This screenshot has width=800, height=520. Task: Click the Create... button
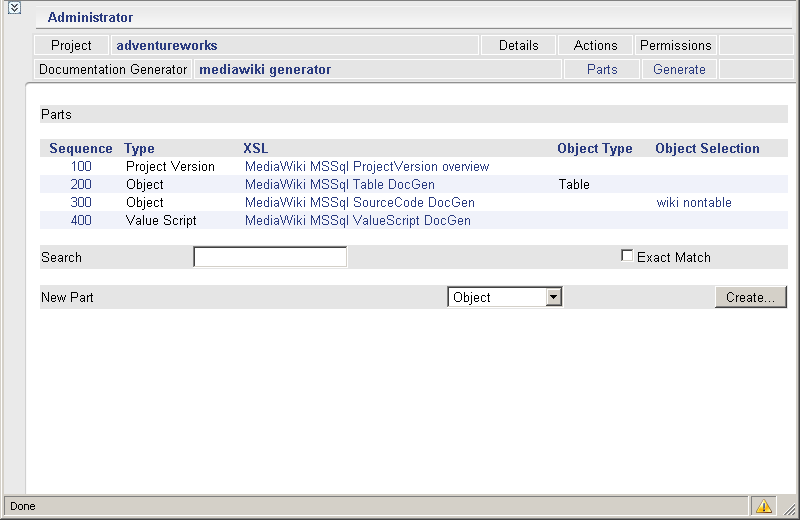click(x=750, y=297)
